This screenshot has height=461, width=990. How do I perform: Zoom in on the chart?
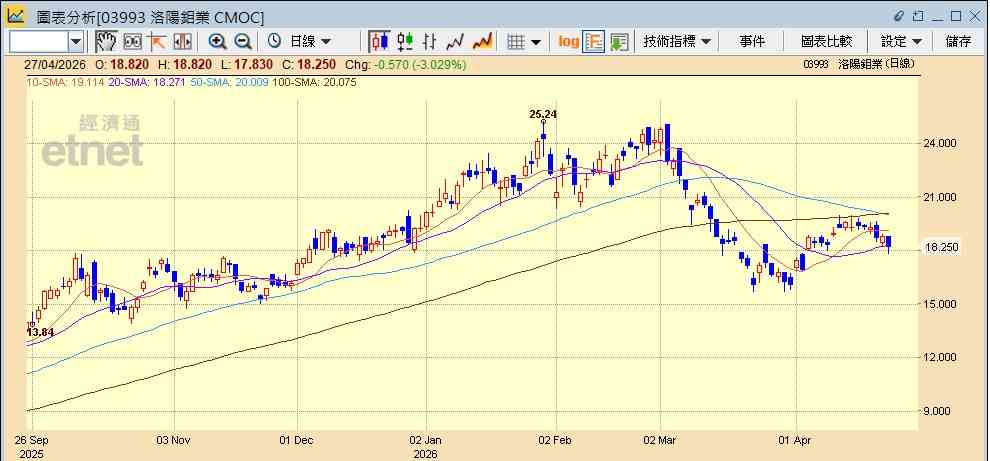(x=218, y=42)
